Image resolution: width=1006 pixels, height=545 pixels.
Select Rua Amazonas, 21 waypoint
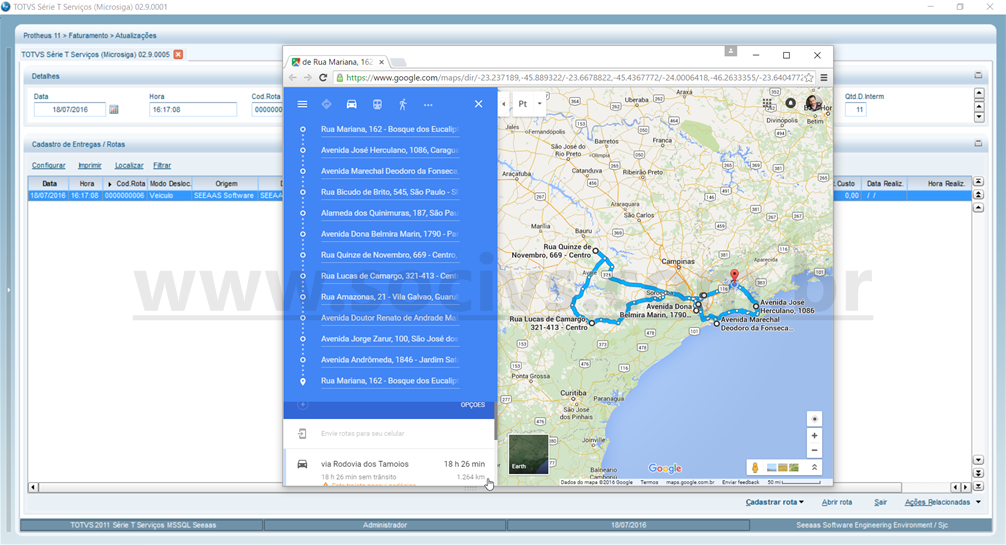[x=390, y=297]
